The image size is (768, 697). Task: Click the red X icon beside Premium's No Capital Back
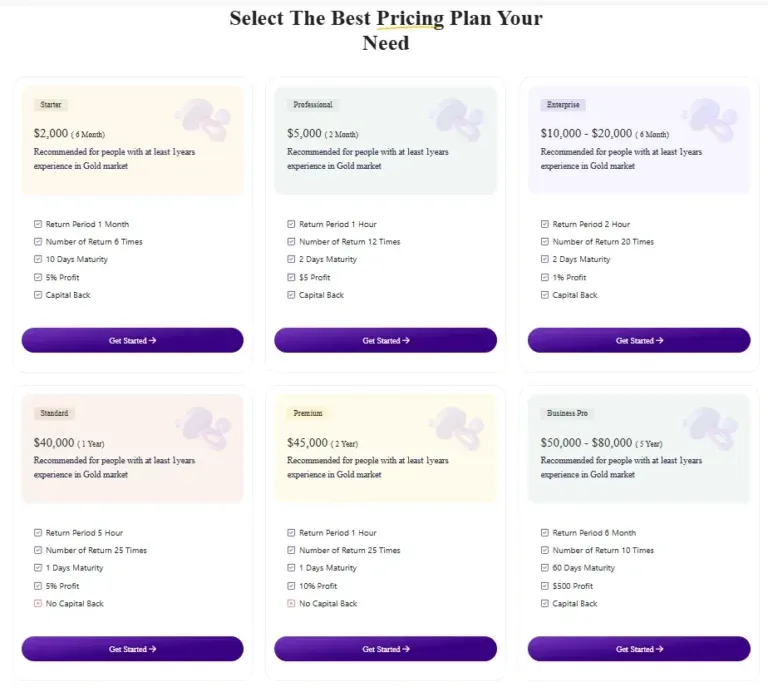click(291, 604)
